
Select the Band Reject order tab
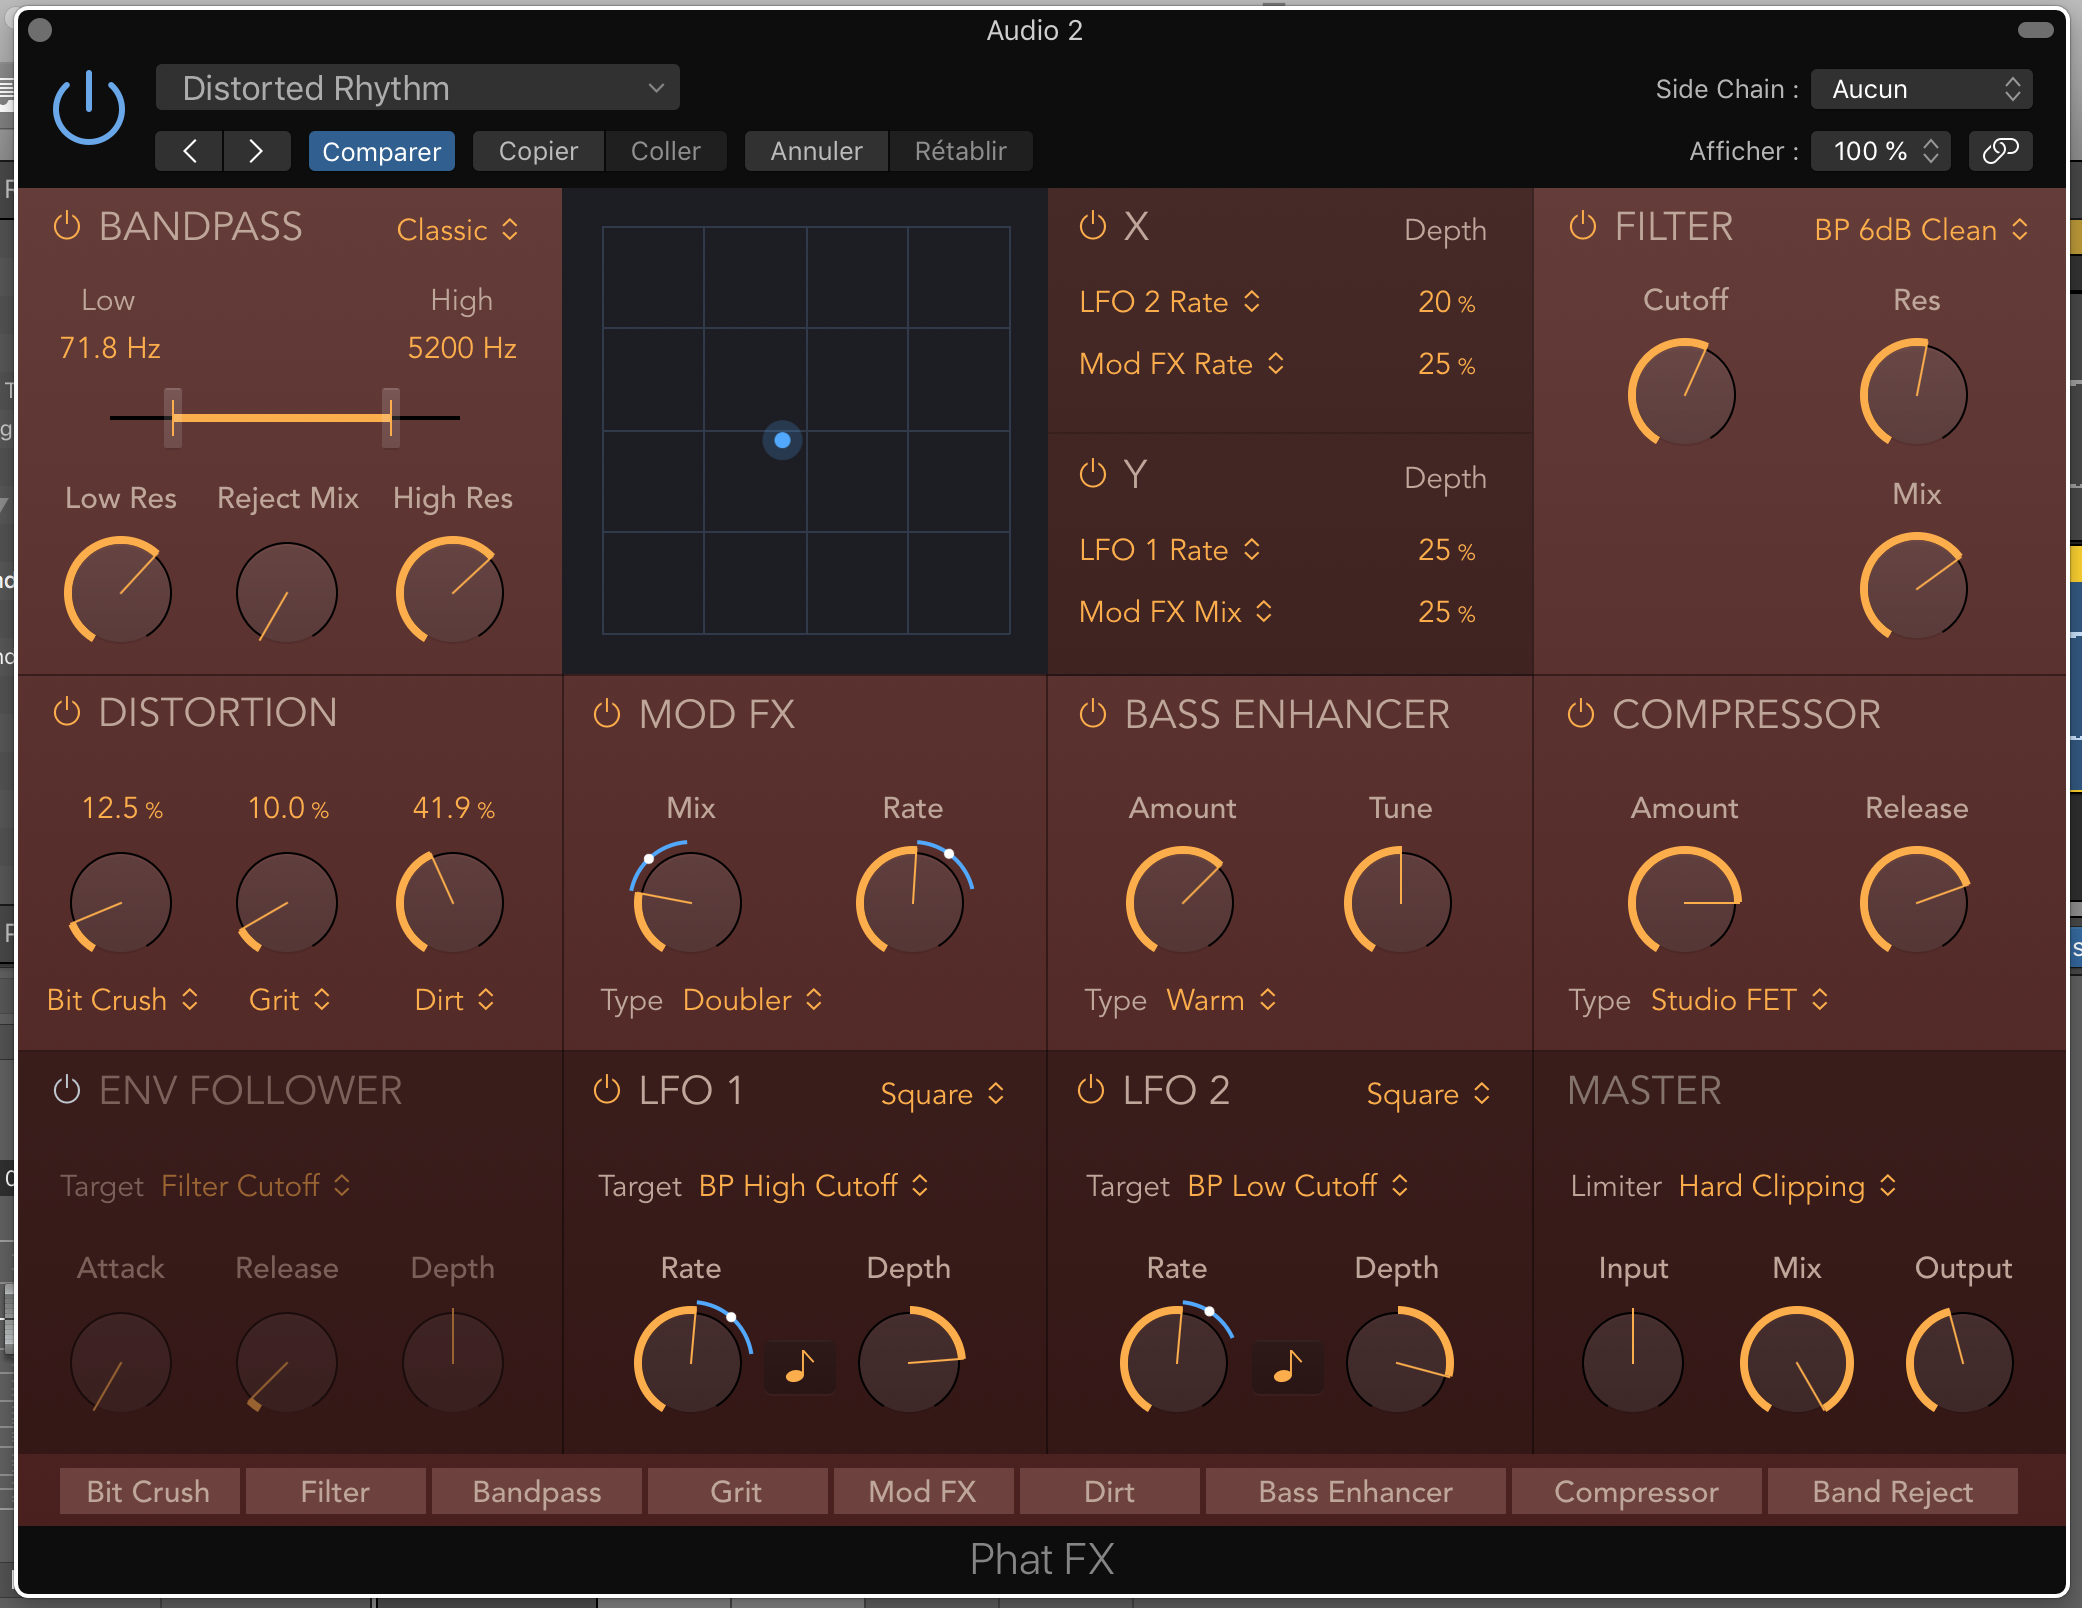1892,1492
